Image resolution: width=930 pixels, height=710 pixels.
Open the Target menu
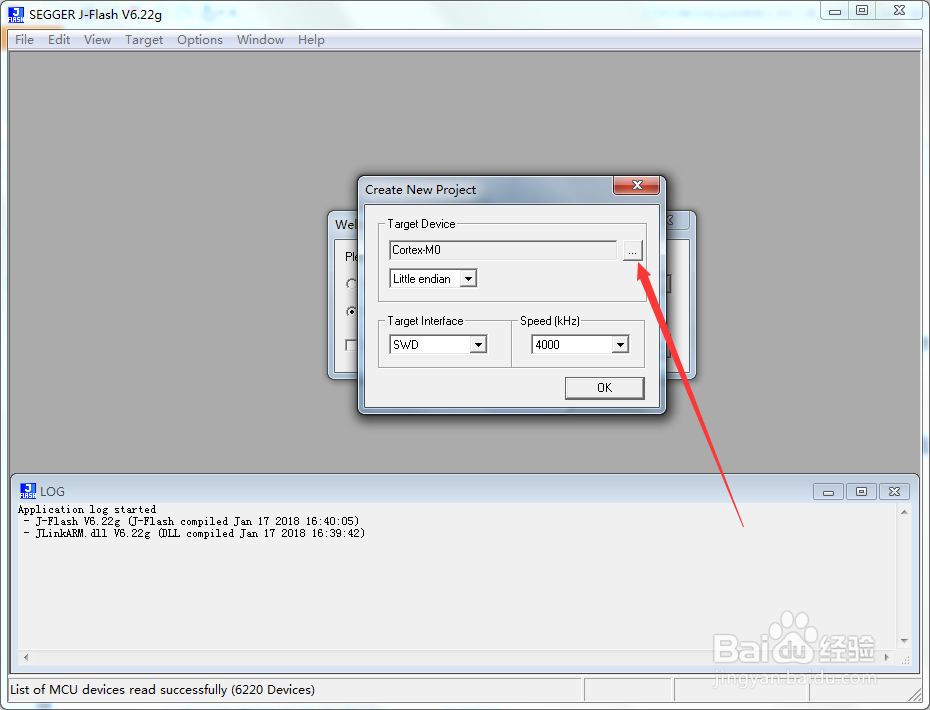[x=144, y=40]
